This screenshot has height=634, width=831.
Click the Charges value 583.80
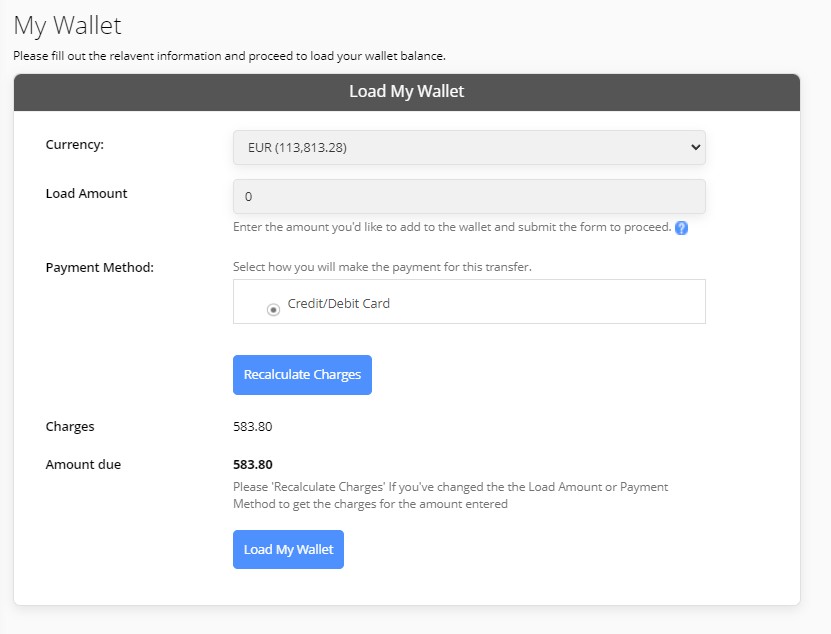tap(253, 427)
